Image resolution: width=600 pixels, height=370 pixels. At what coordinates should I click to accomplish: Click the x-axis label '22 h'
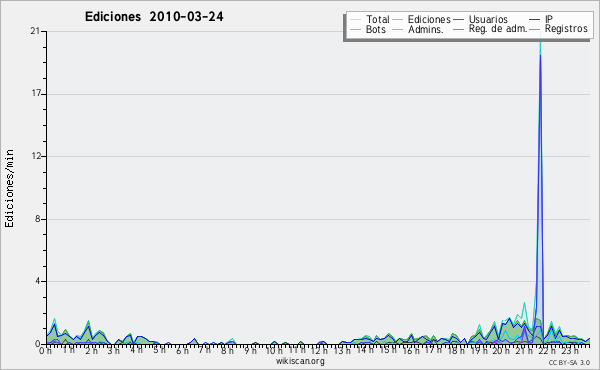coord(546,350)
